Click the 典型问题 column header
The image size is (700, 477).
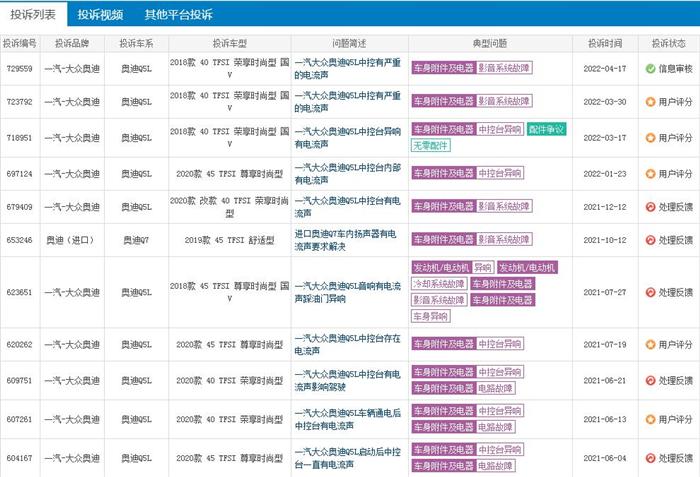490,44
